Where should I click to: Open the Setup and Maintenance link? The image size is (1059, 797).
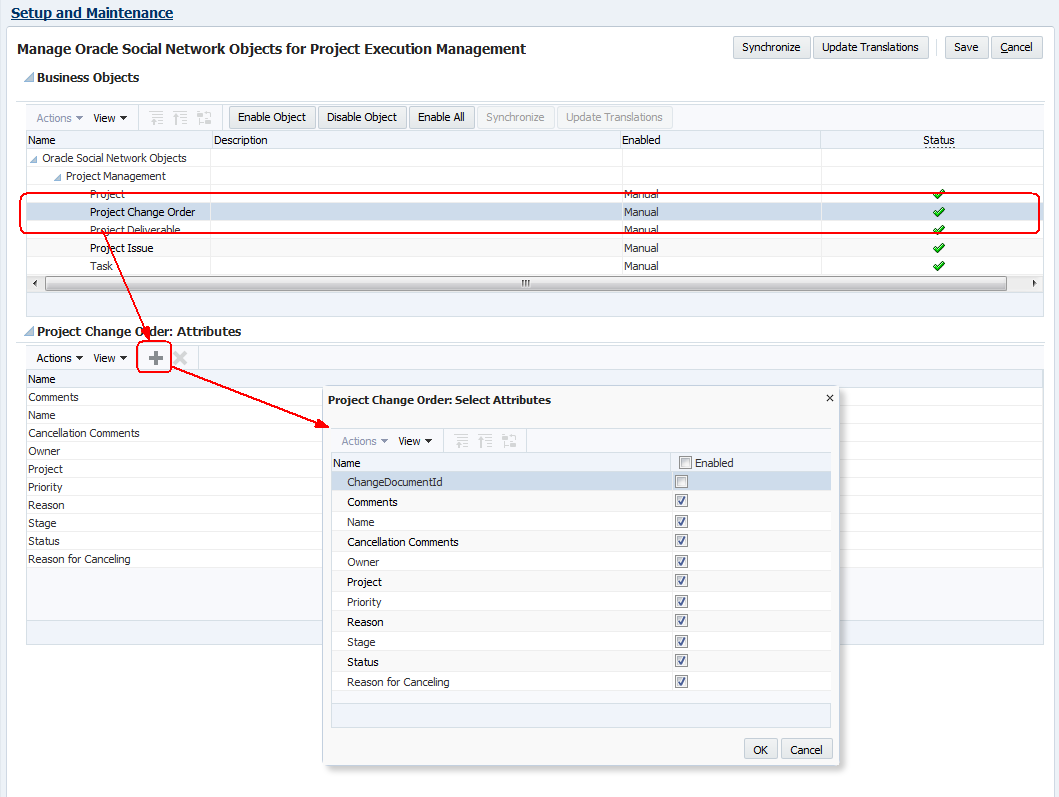[x=92, y=13]
